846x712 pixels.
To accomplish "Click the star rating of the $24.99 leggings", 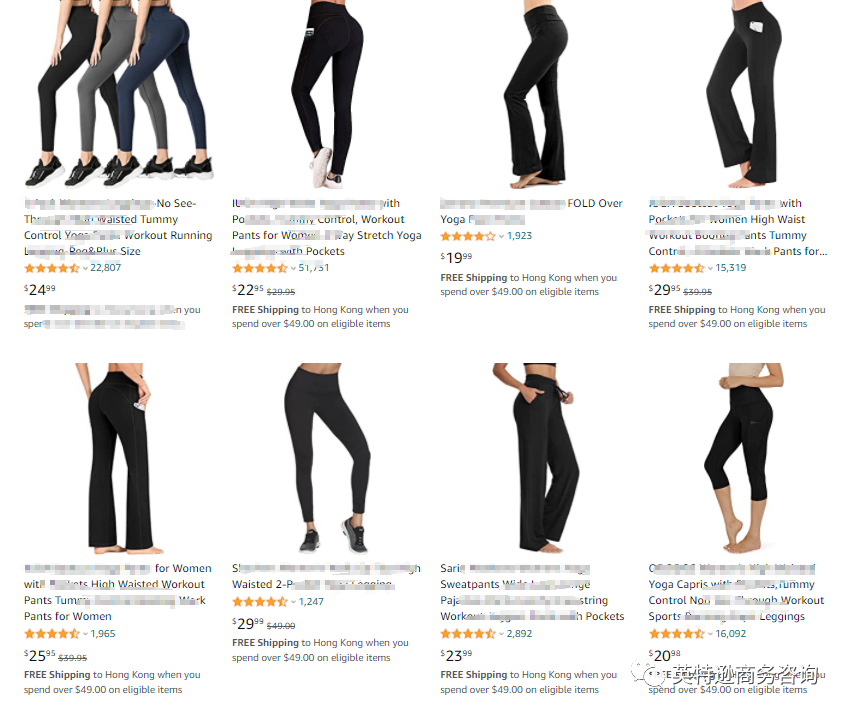I will pyautogui.click(x=52, y=268).
